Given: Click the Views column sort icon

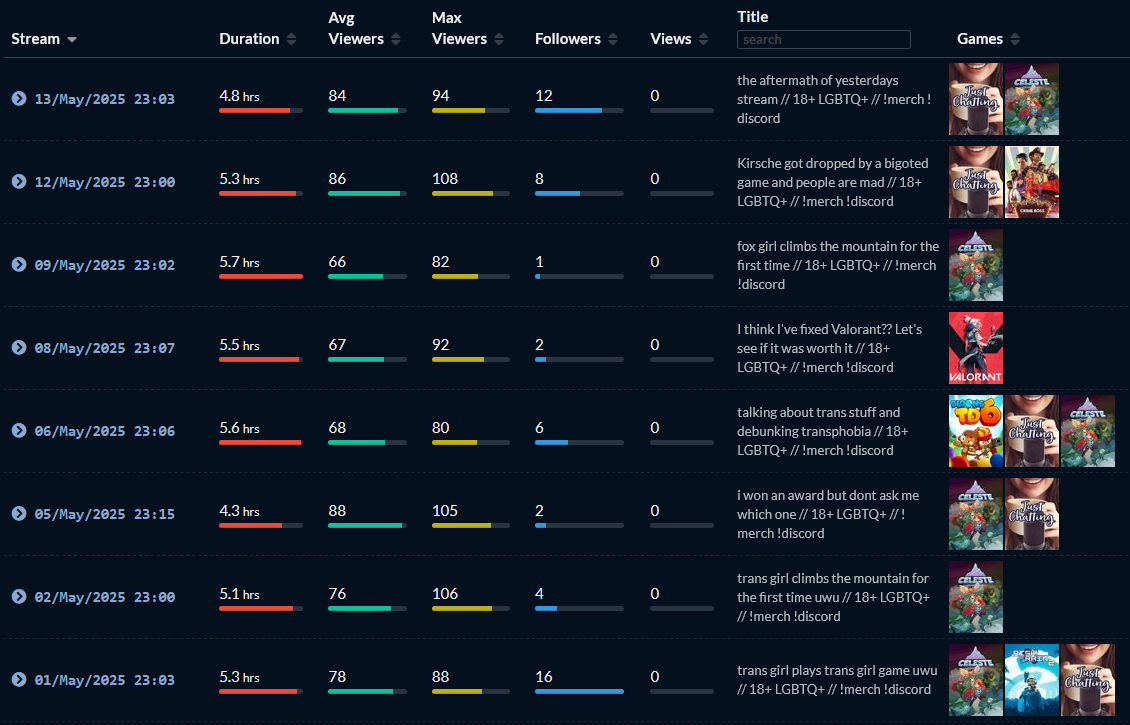Looking at the screenshot, I should [x=704, y=39].
